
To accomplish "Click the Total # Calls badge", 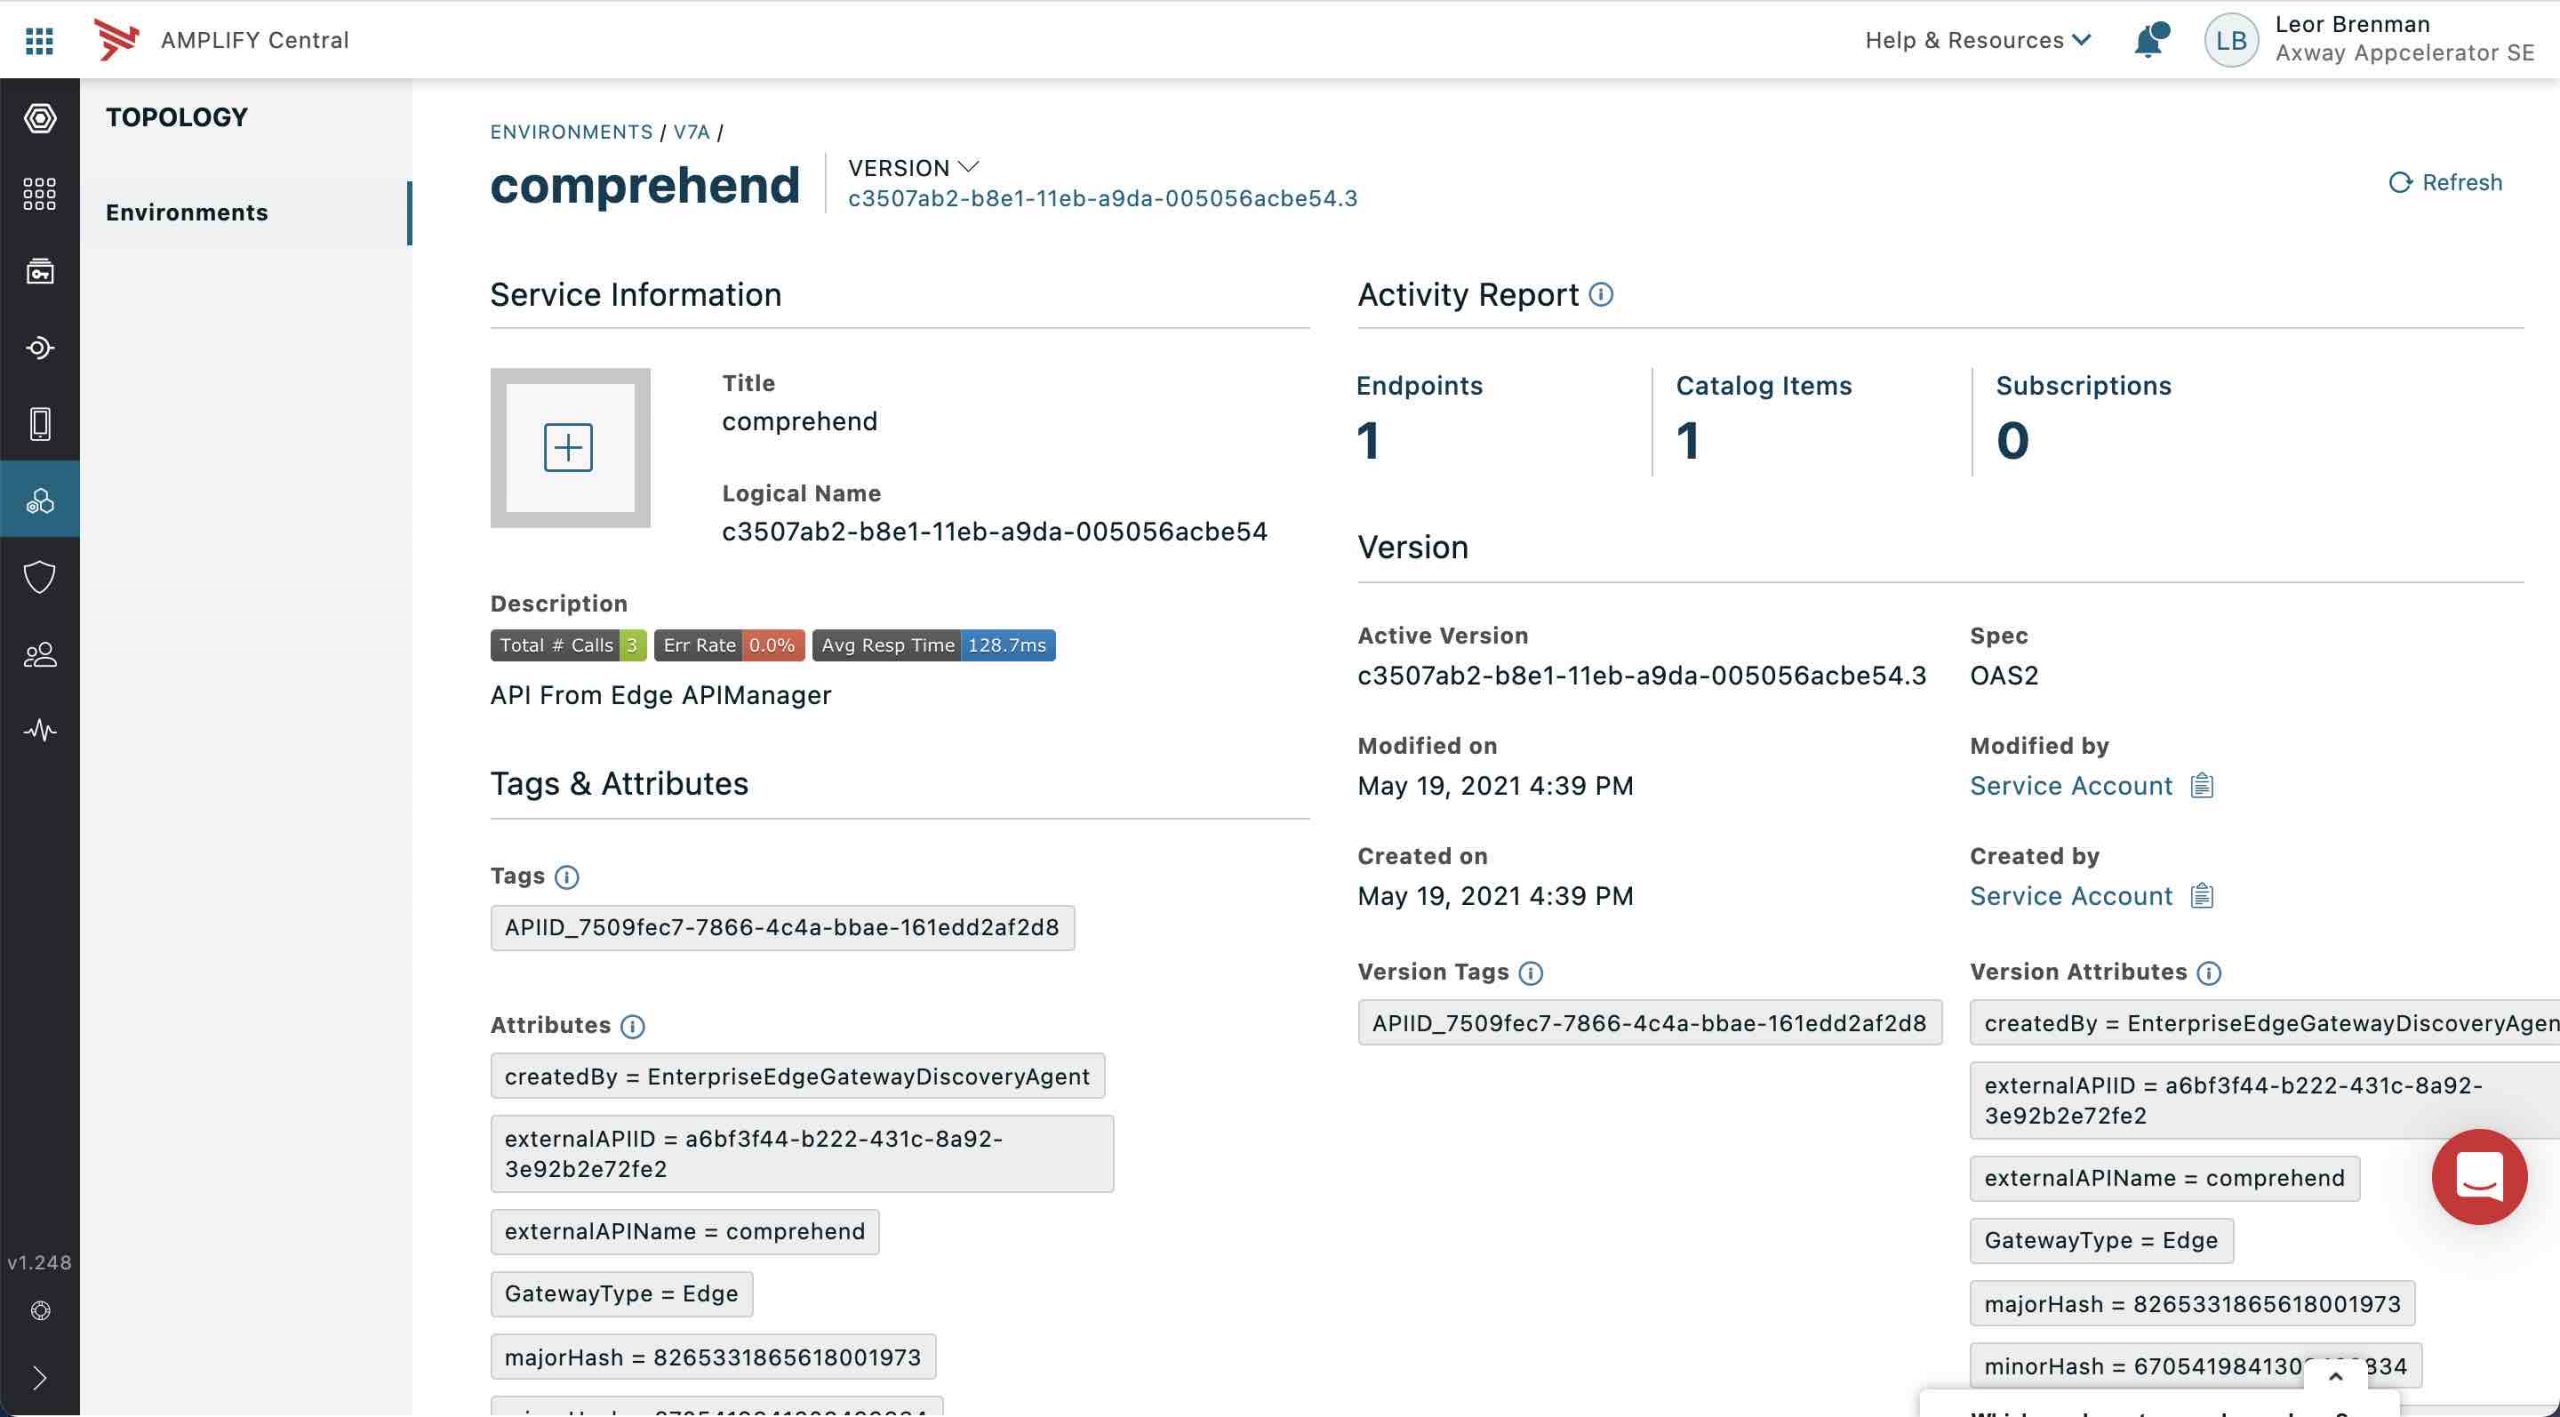I will (568, 645).
